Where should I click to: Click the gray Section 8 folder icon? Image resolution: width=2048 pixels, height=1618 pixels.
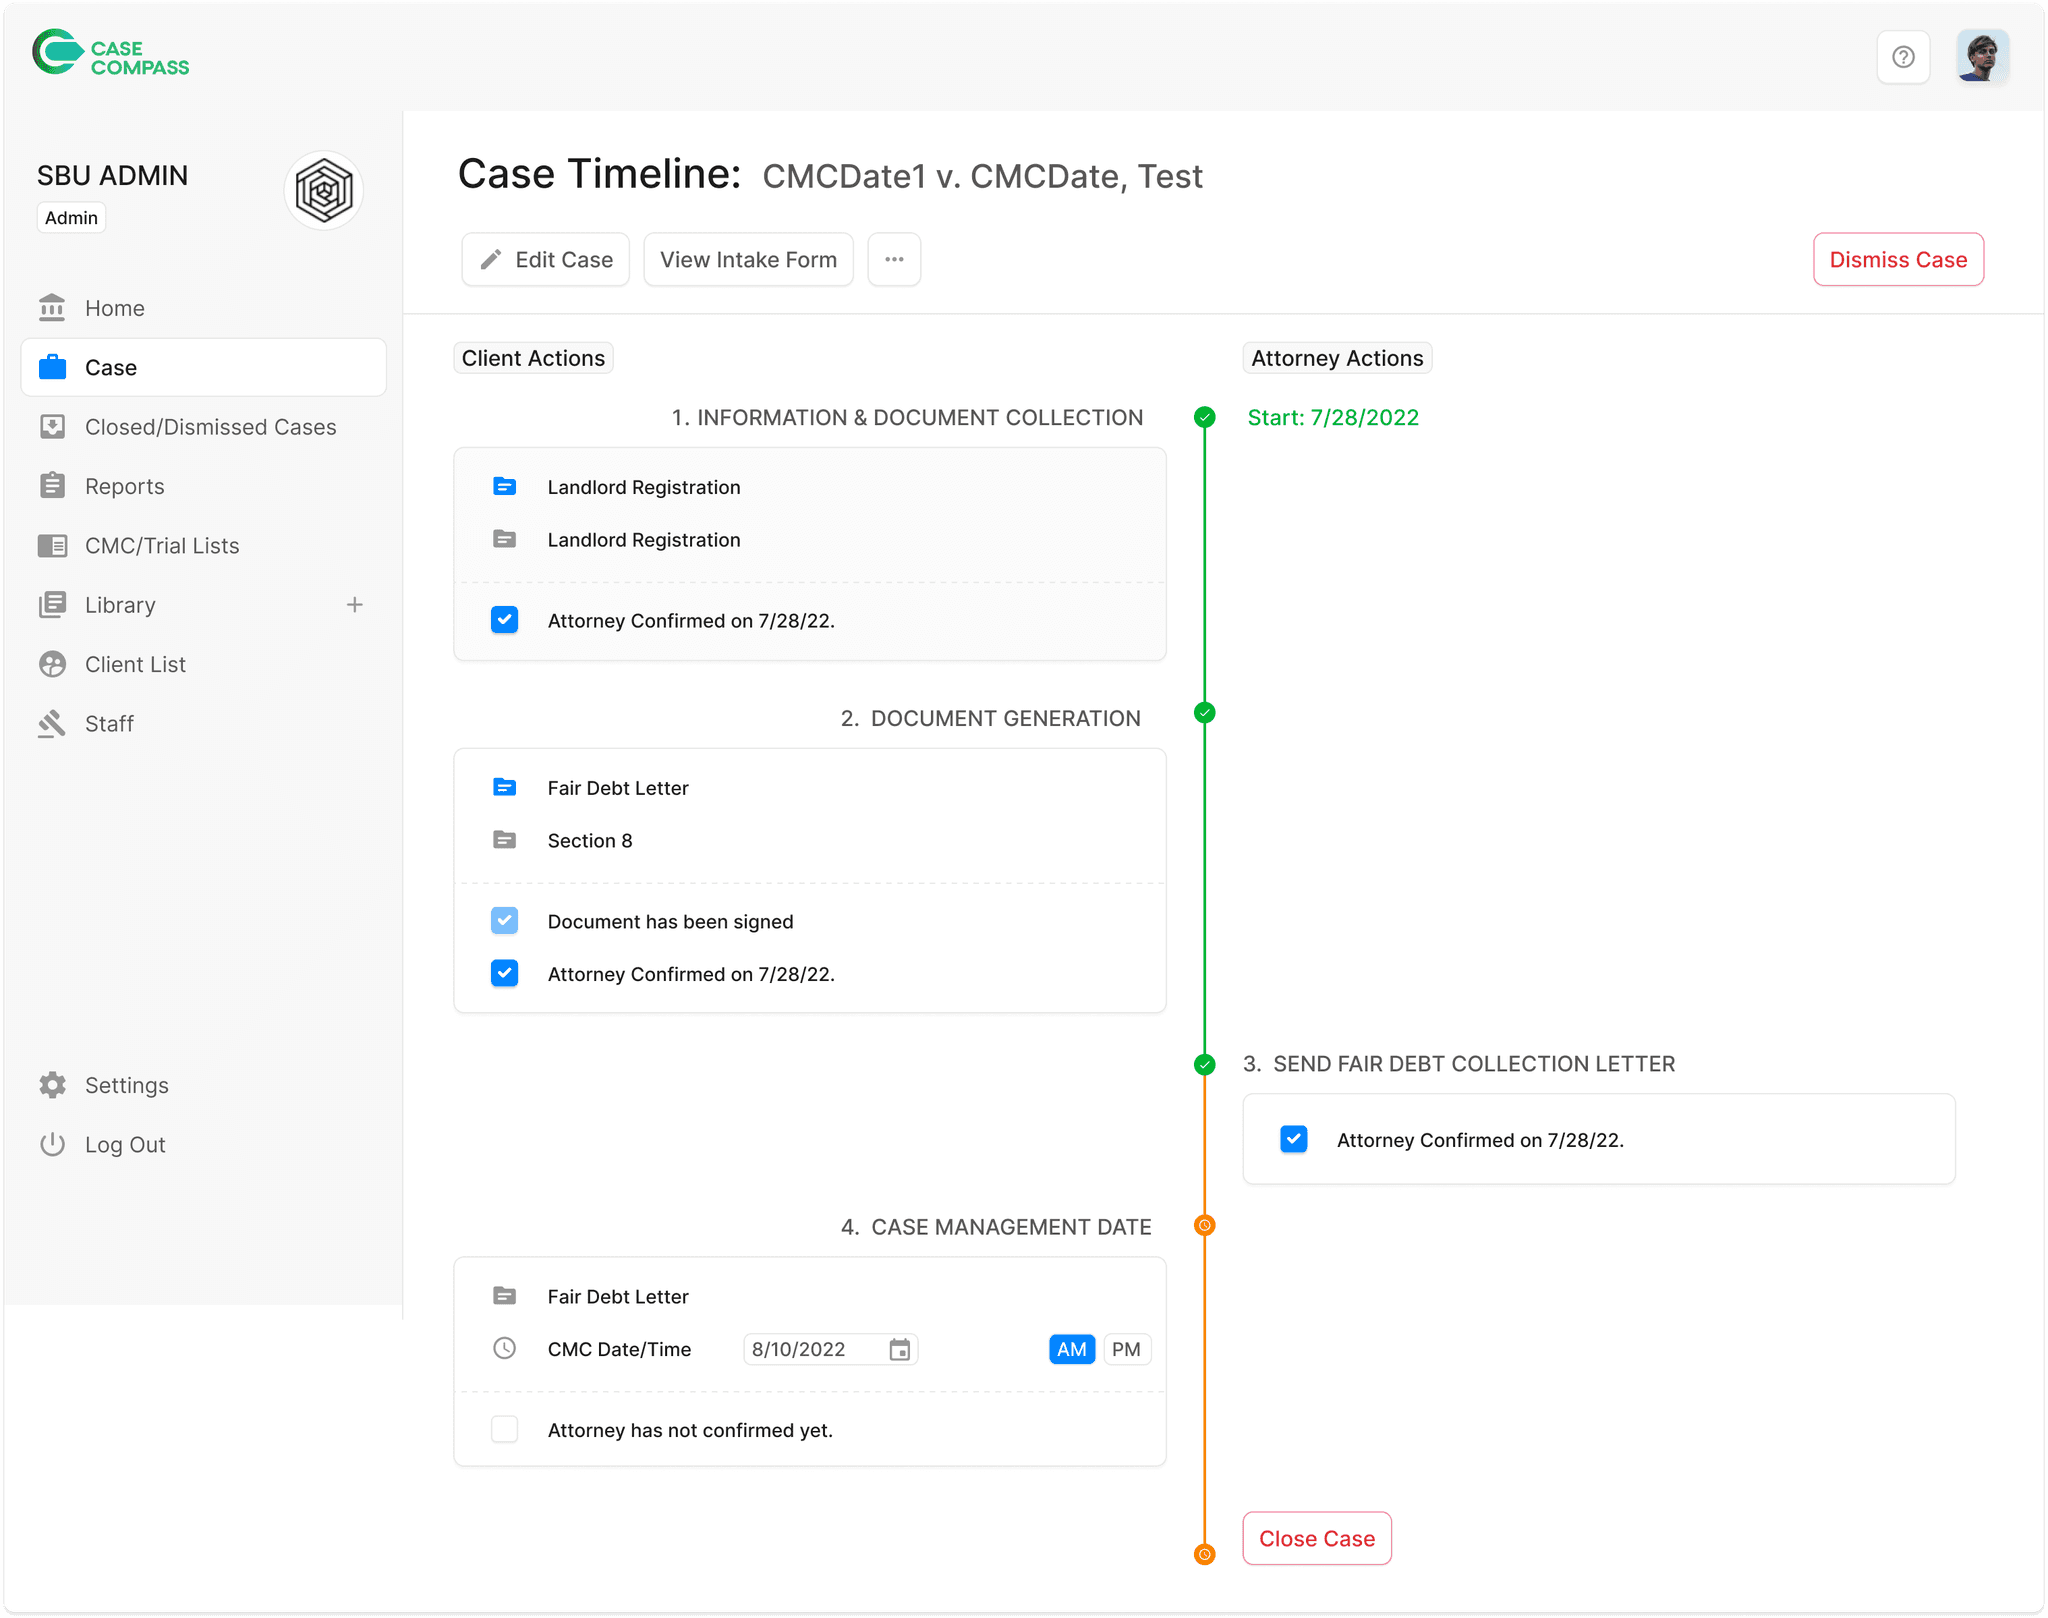click(505, 841)
